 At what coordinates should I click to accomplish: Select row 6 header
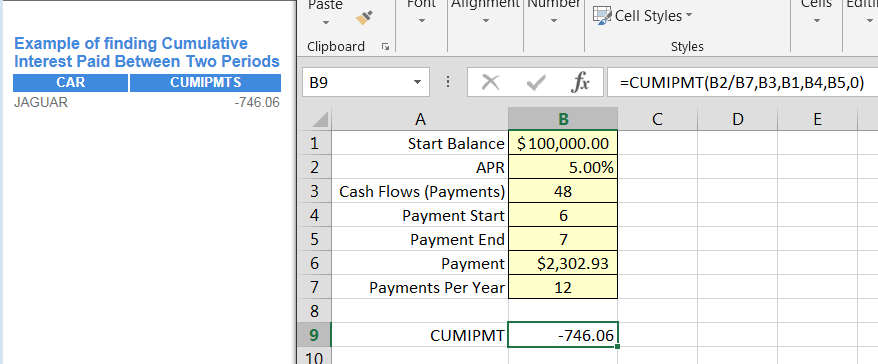tap(314, 263)
